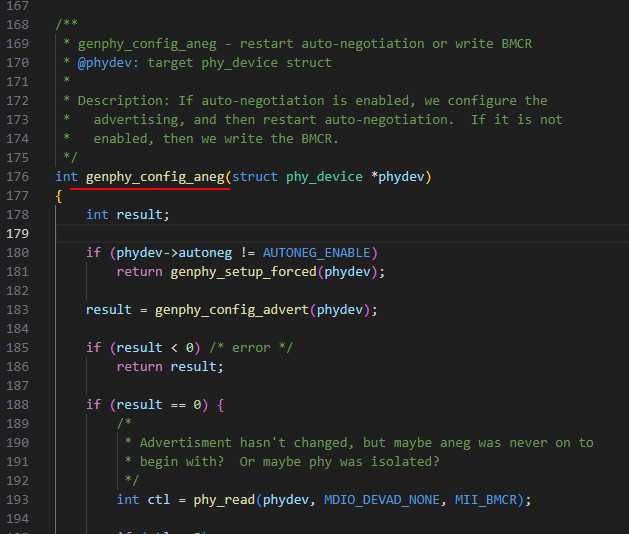This screenshot has height=534, width=629.
Task: Click line number 185 in the gutter
Action: click(x=18, y=348)
